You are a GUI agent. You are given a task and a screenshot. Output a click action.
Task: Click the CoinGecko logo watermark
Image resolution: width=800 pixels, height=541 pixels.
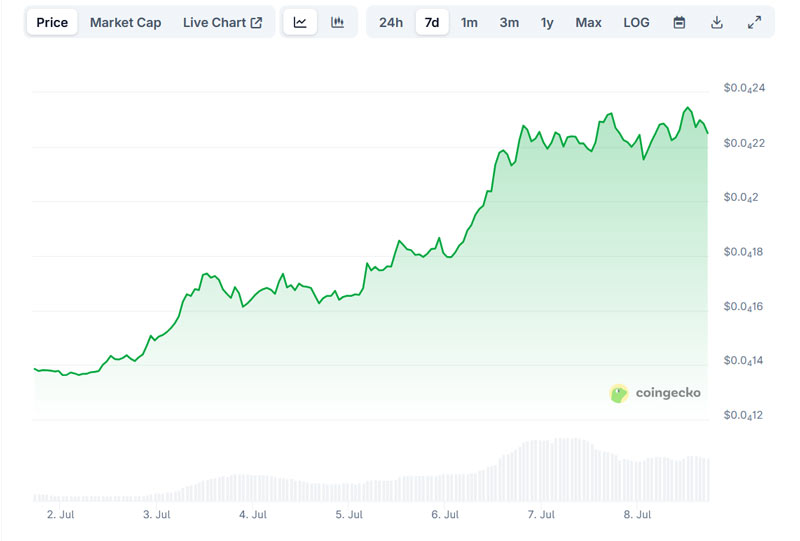click(x=655, y=393)
